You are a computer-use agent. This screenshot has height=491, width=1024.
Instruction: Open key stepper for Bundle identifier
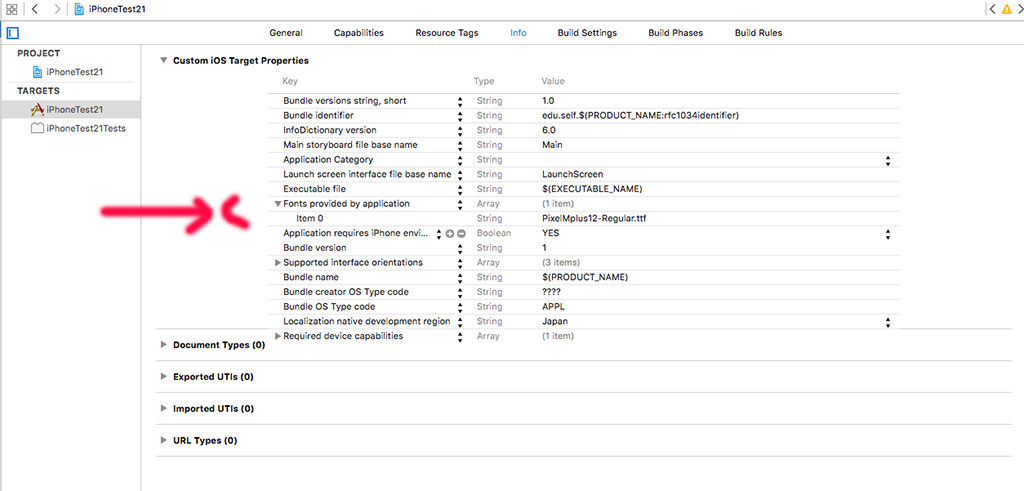[x=460, y=116]
